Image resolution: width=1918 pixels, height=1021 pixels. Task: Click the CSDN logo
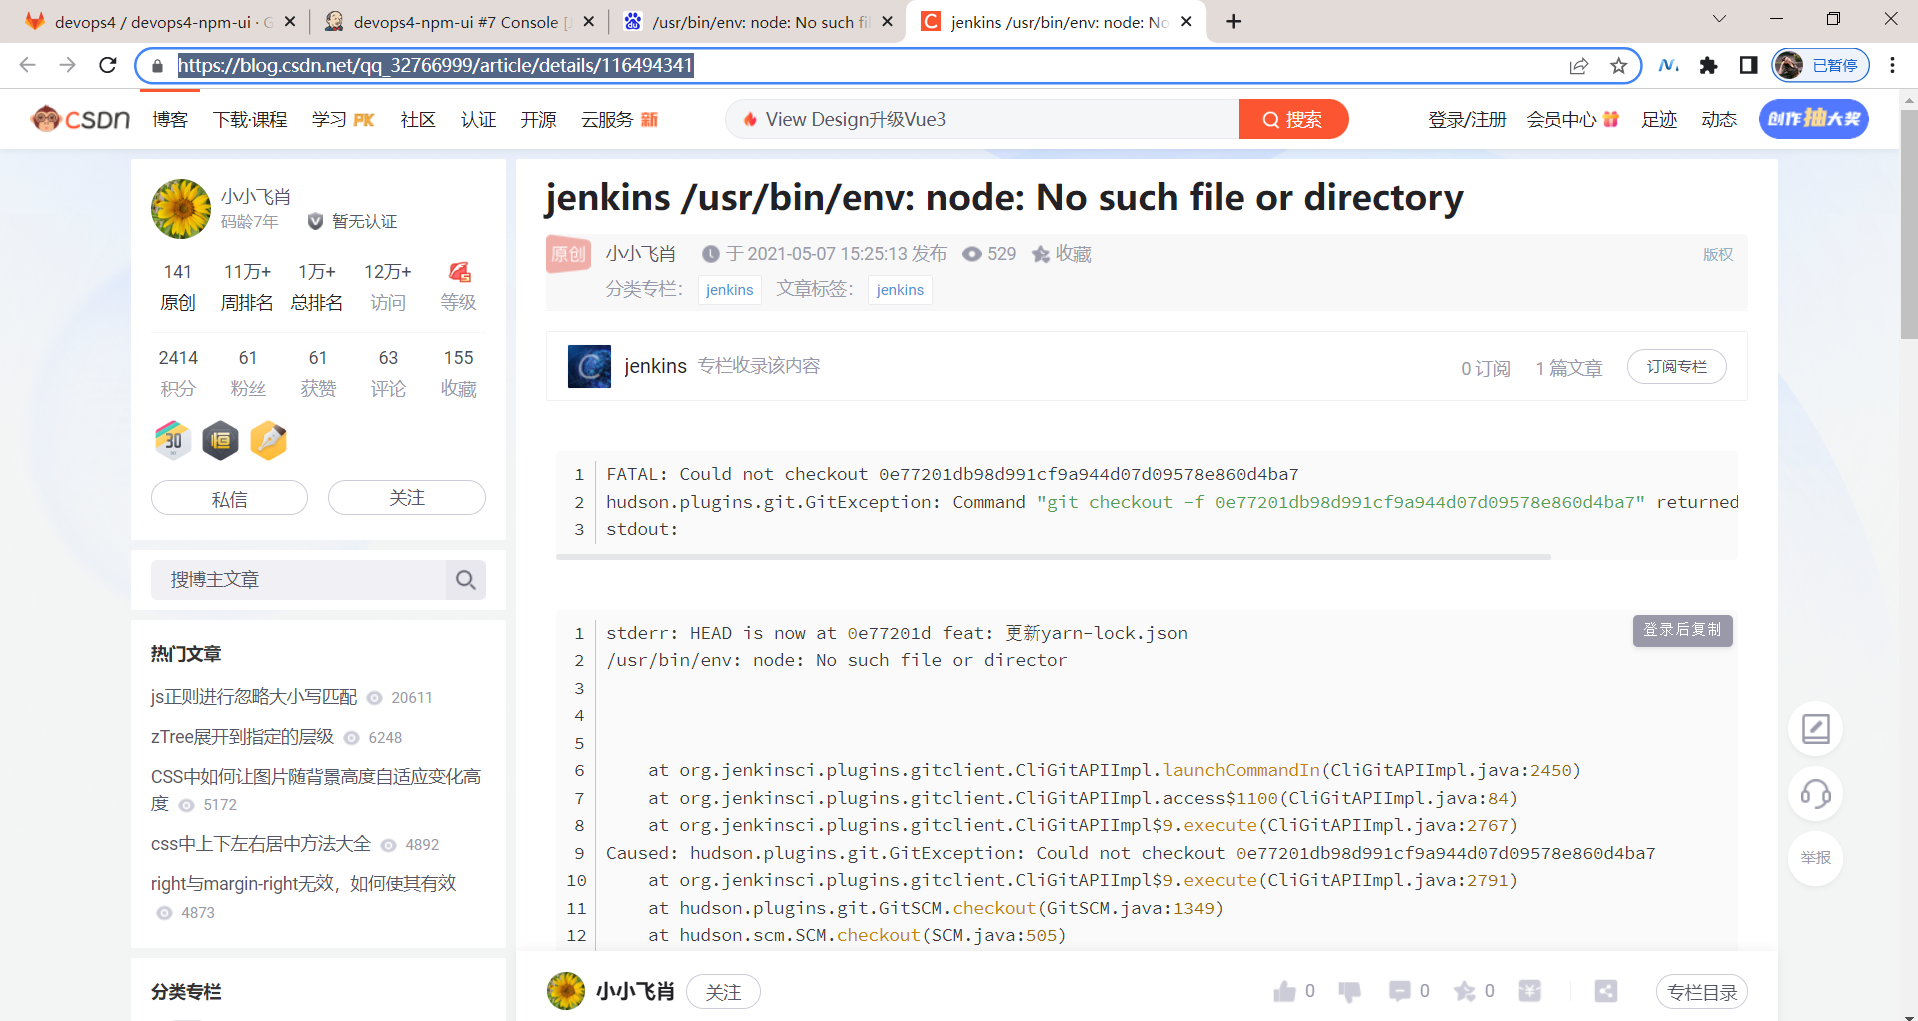(x=81, y=119)
